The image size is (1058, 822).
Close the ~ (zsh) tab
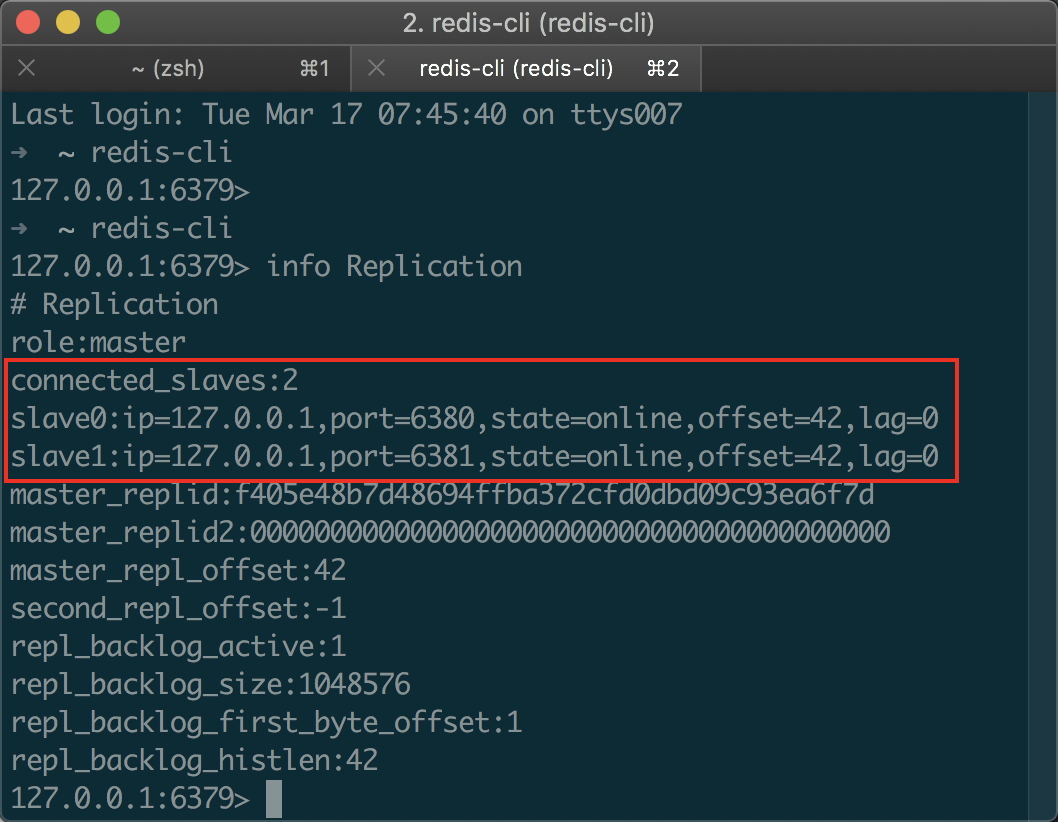click(x=26, y=68)
